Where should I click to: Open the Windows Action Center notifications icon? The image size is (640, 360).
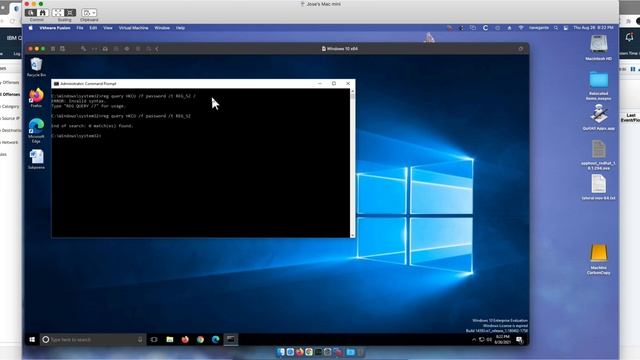(520, 340)
